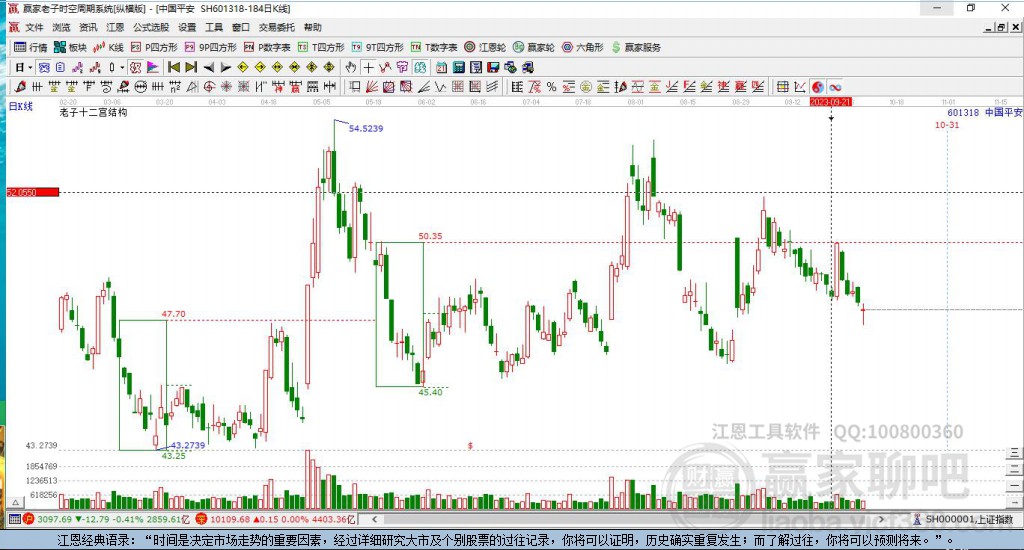
Task: Open the 设置 menu
Action: 187,27
